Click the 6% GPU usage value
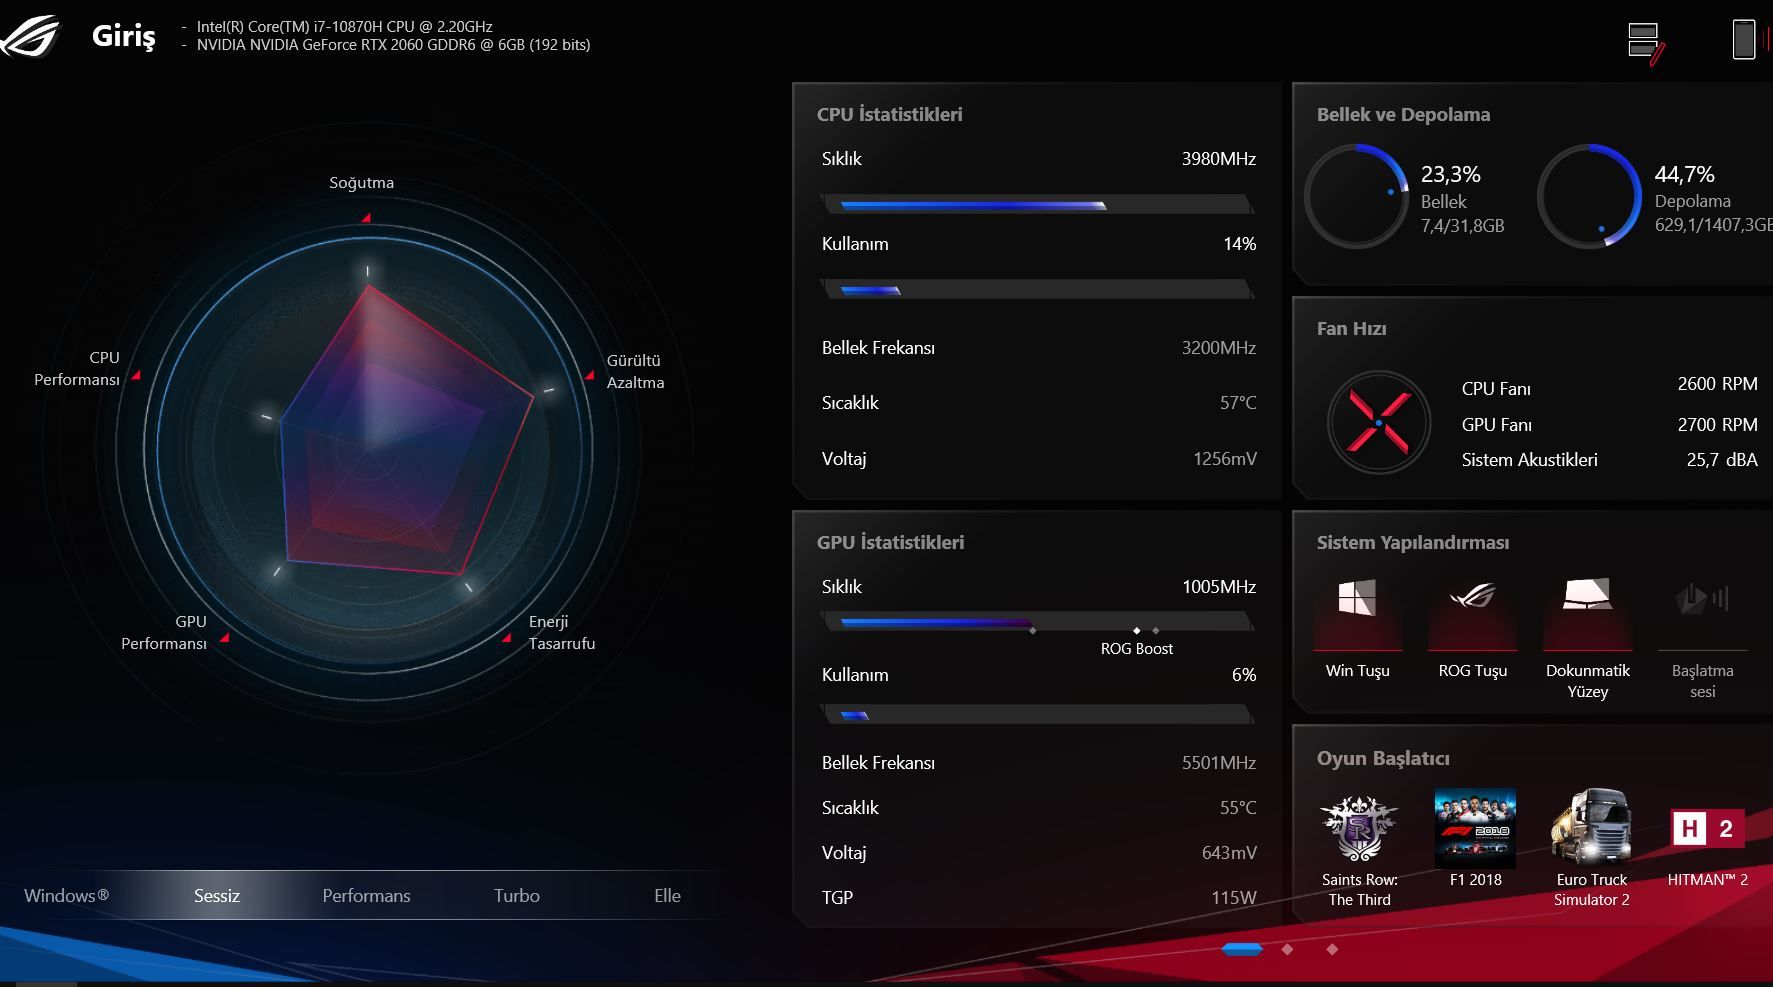Viewport: 1773px width, 987px height. (x=1244, y=675)
